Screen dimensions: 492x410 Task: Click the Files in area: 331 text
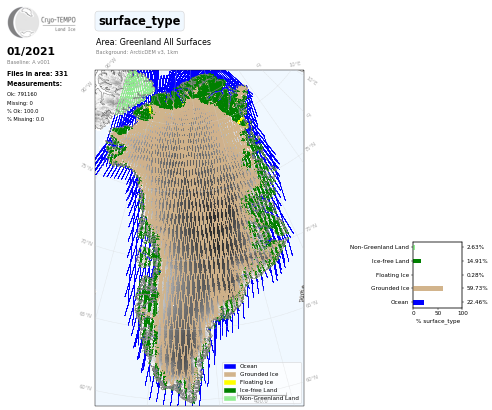(x=37, y=74)
